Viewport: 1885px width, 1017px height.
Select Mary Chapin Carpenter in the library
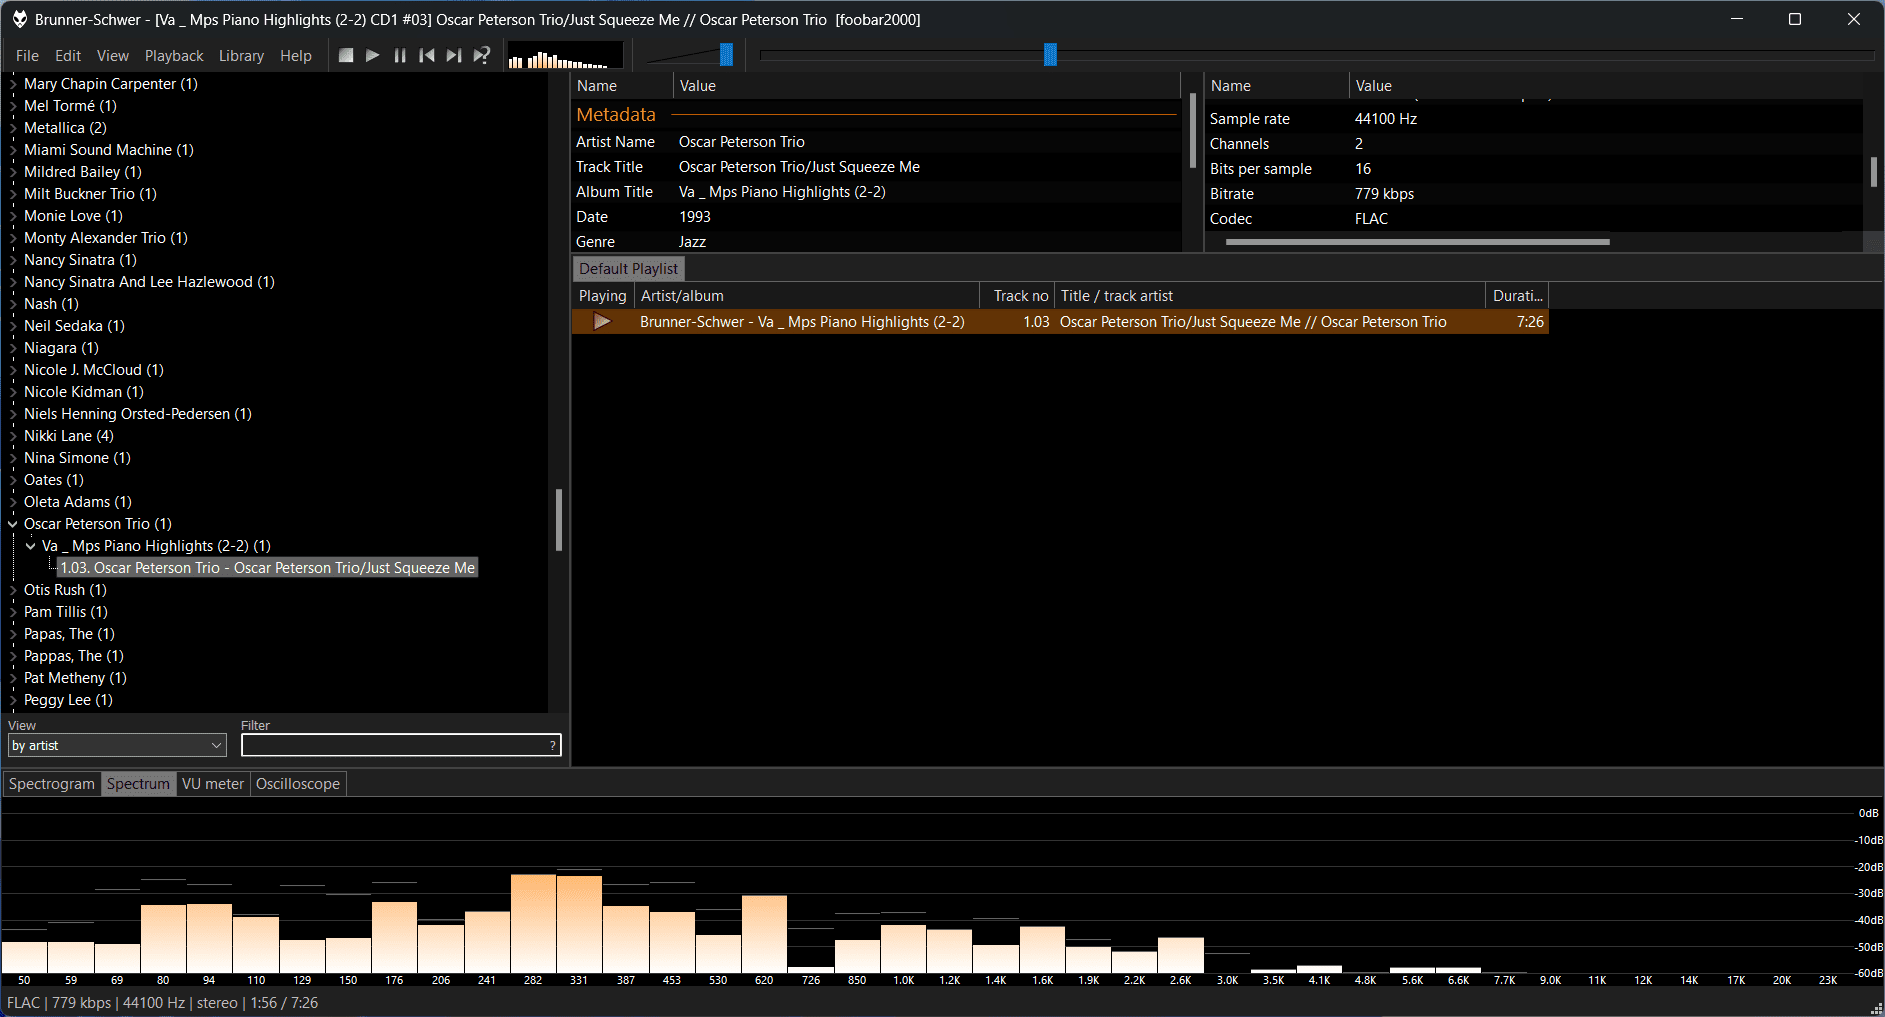point(111,84)
